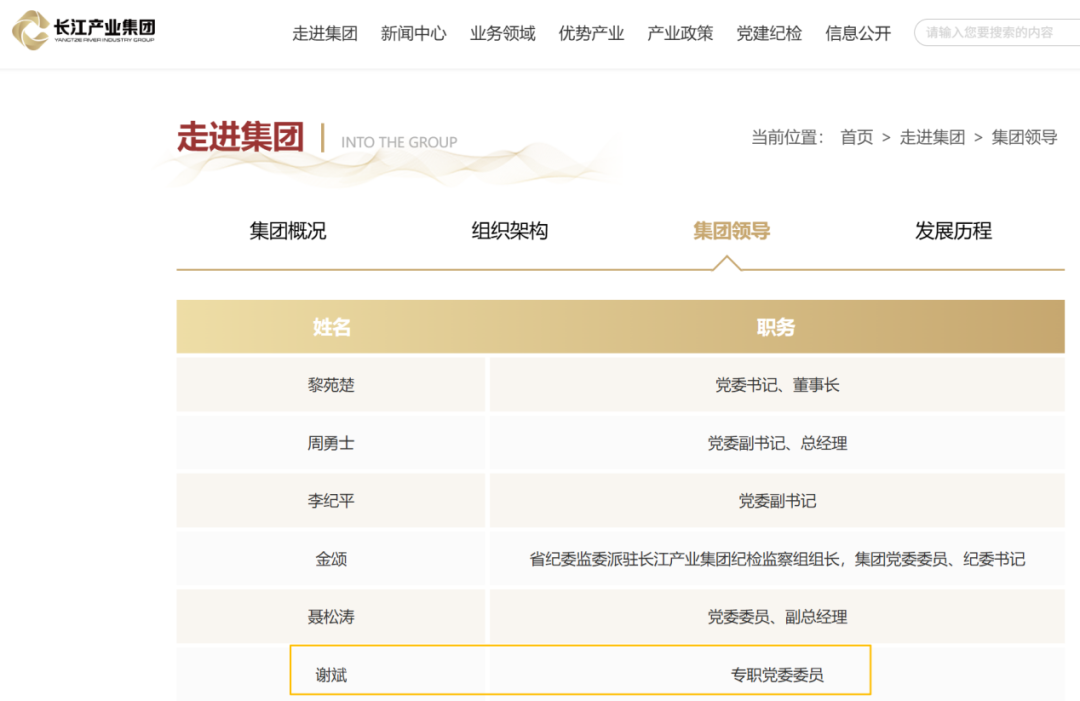
Task: Click 金颂's position starting 省纪委监委派驻
Action: [777, 558]
